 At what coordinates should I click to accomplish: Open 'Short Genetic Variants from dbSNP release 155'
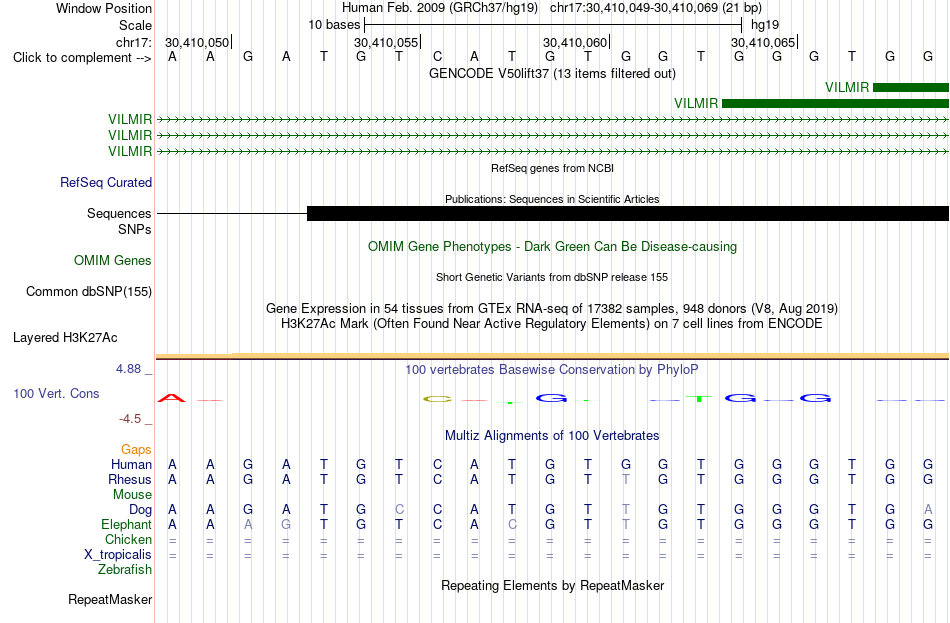point(552,278)
